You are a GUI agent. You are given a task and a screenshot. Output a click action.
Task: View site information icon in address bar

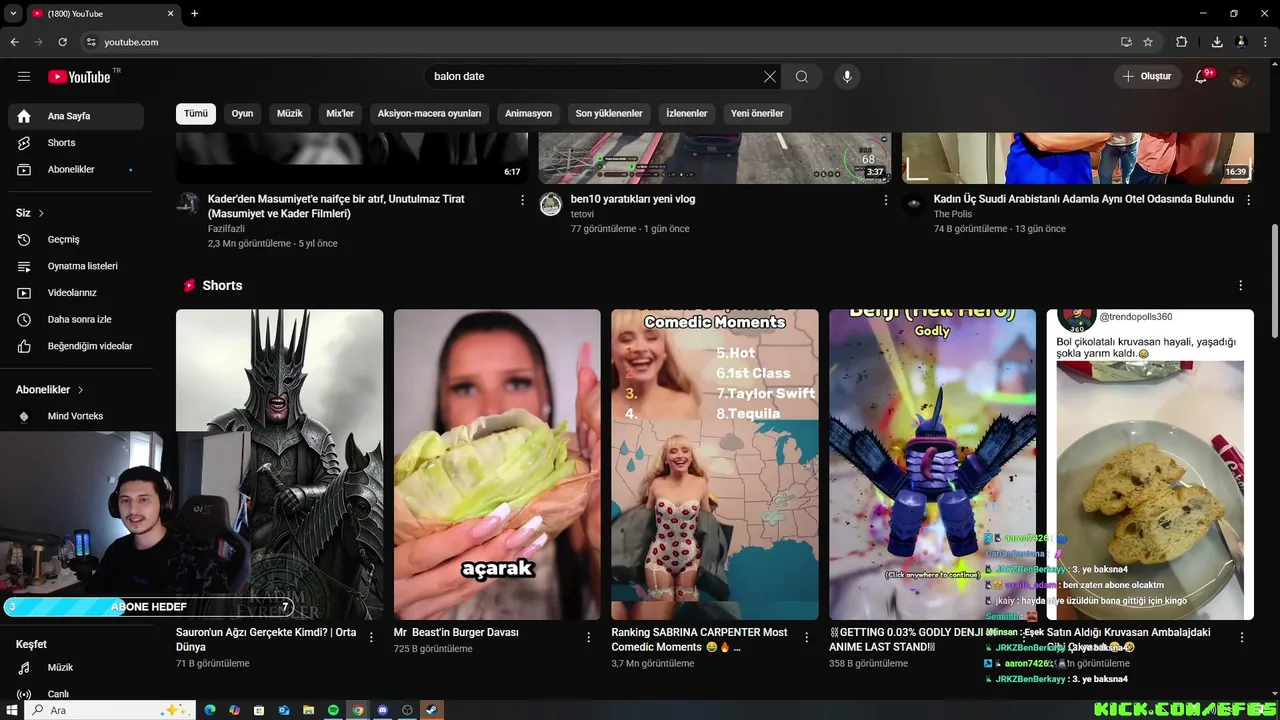pos(91,42)
